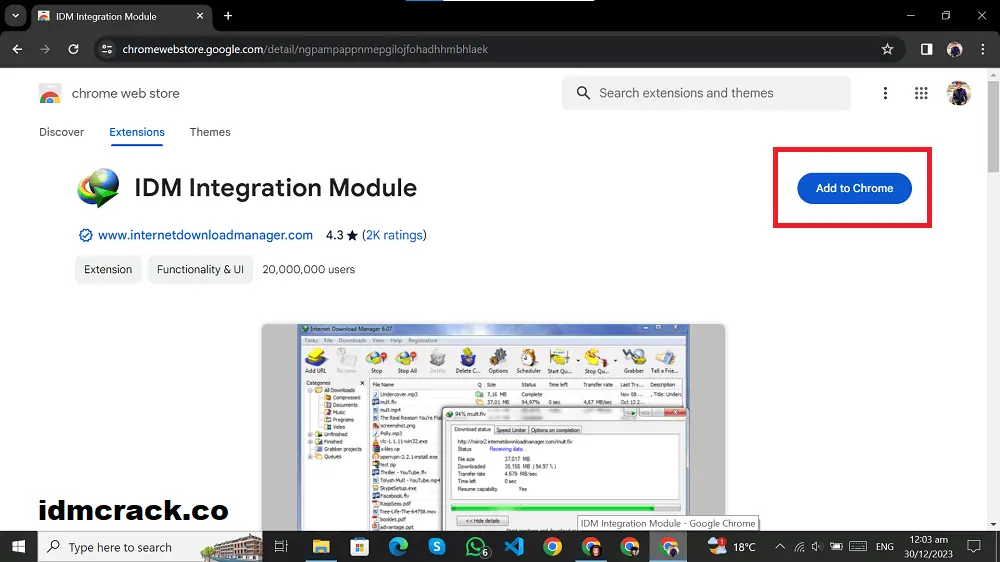Image resolution: width=1000 pixels, height=562 pixels.
Task: Click the ENG language indicator
Action: pos(885,547)
